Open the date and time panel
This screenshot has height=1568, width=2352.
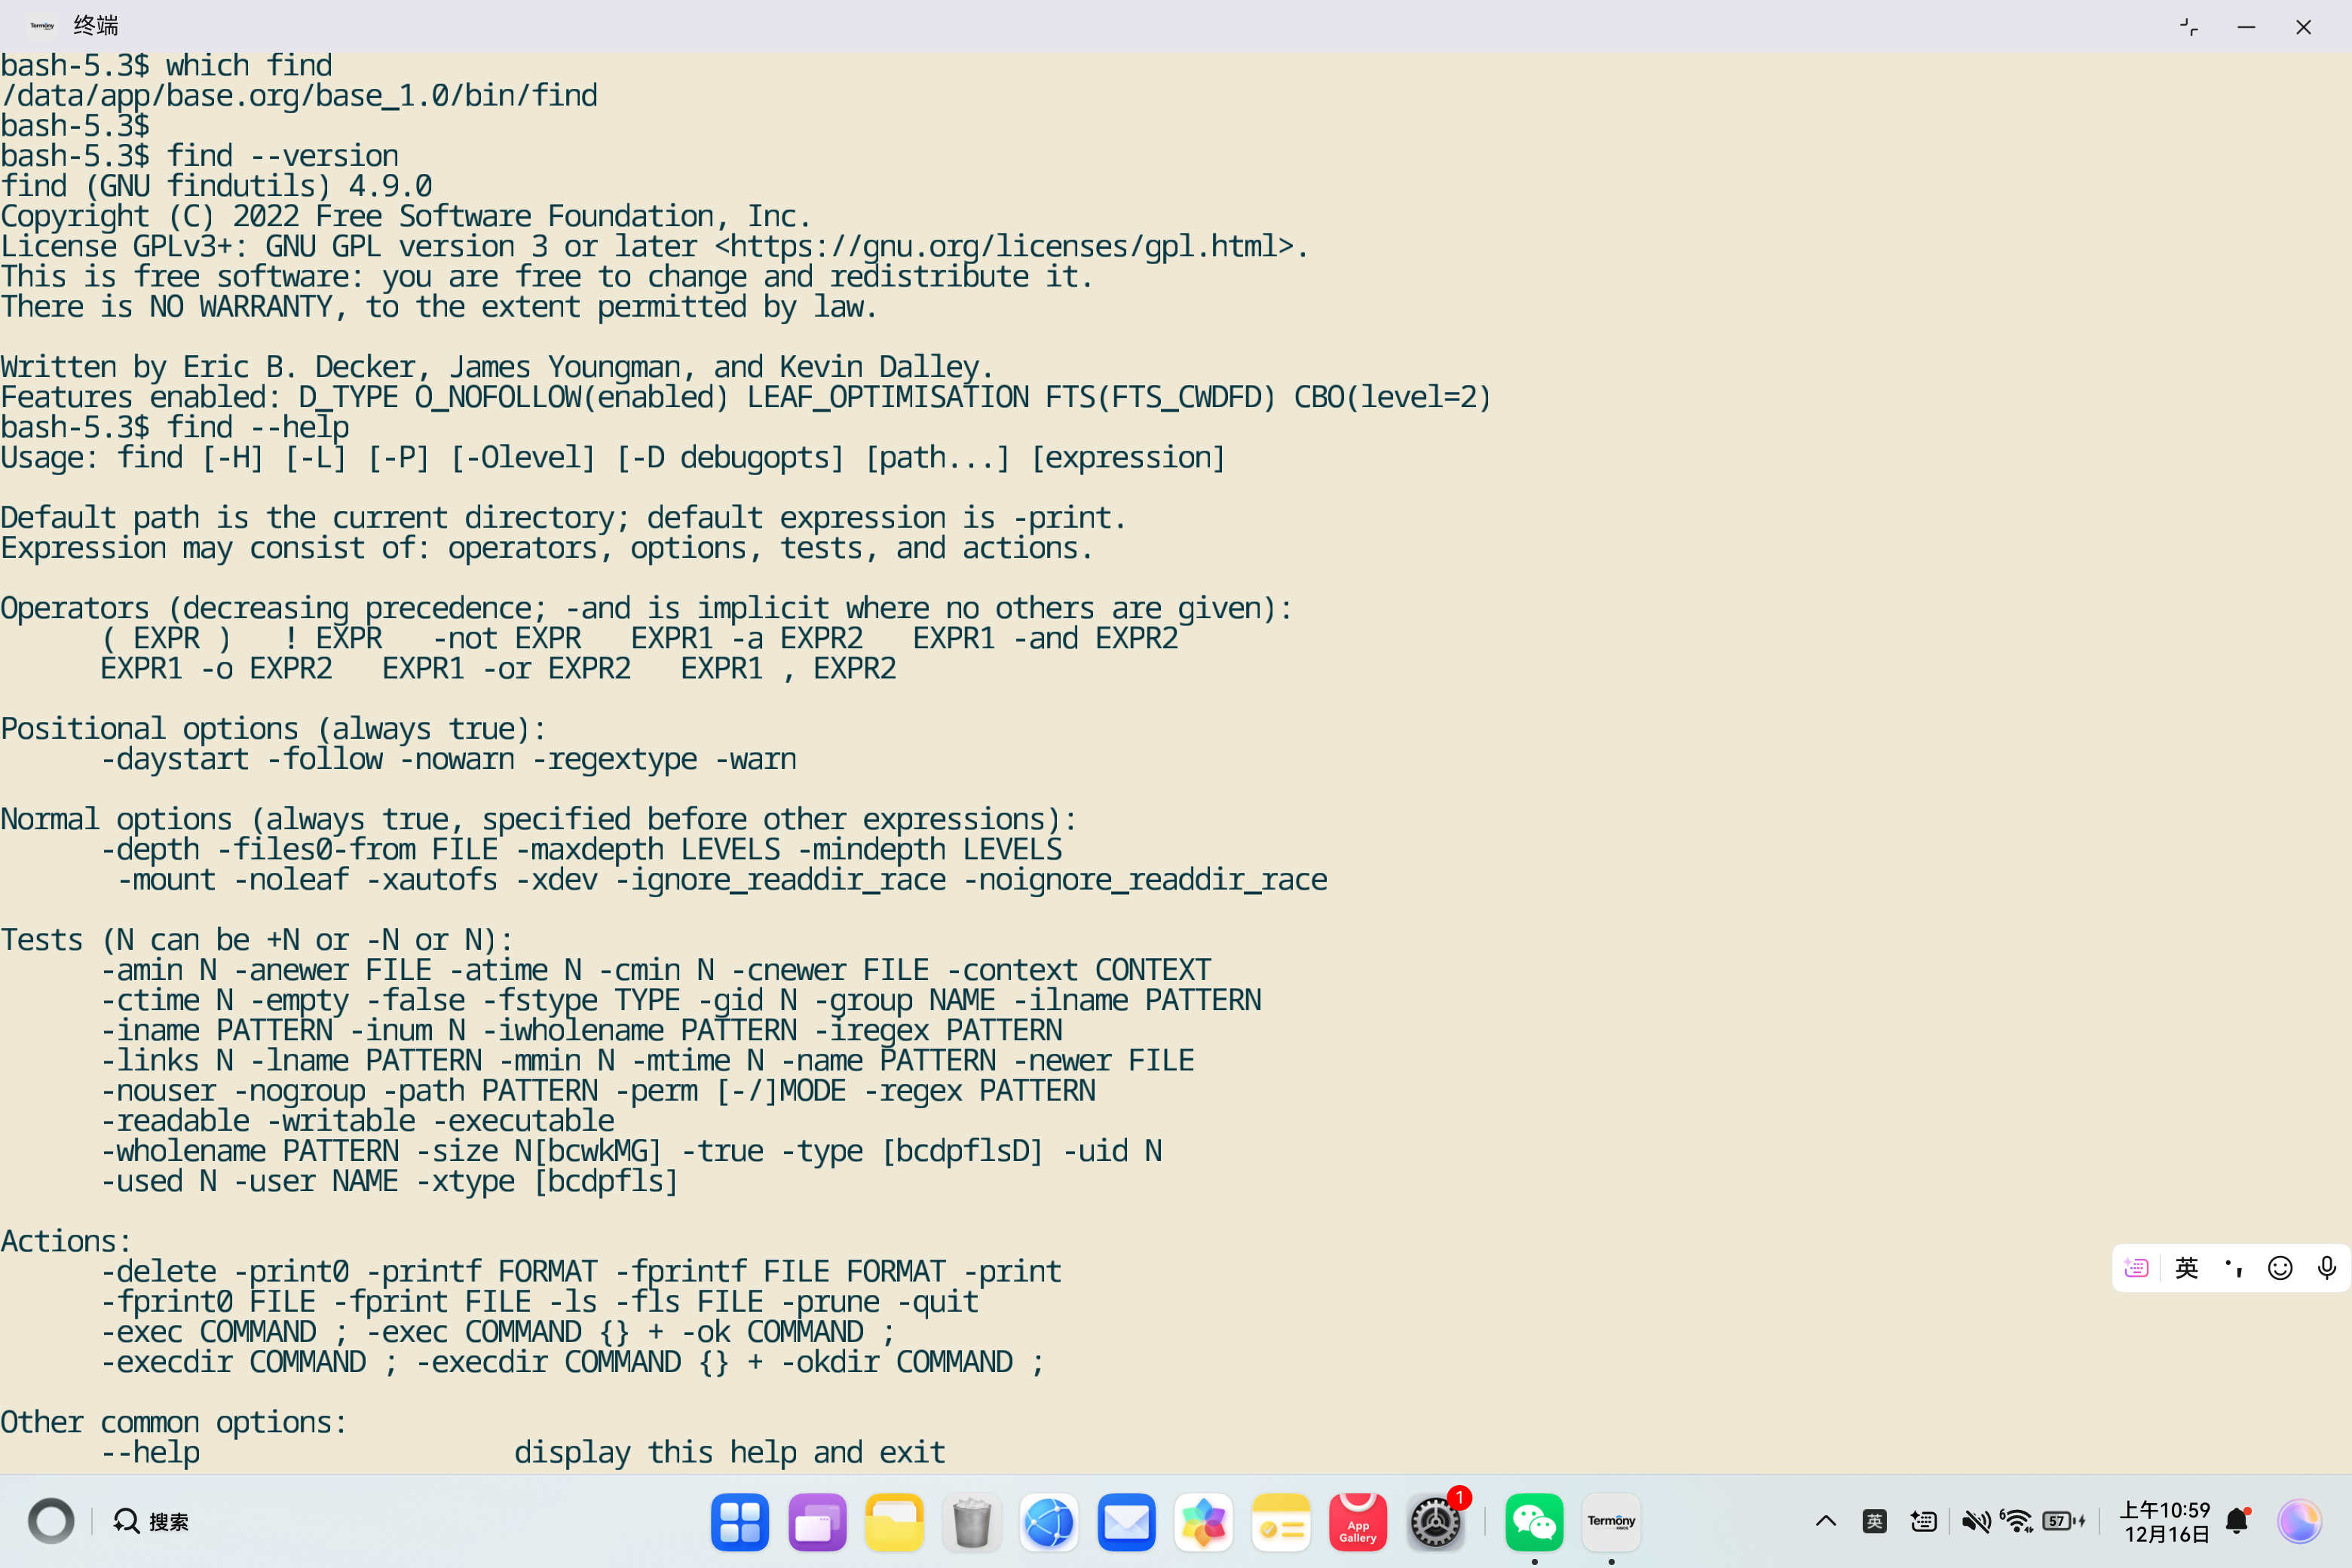click(x=2165, y=1522)
